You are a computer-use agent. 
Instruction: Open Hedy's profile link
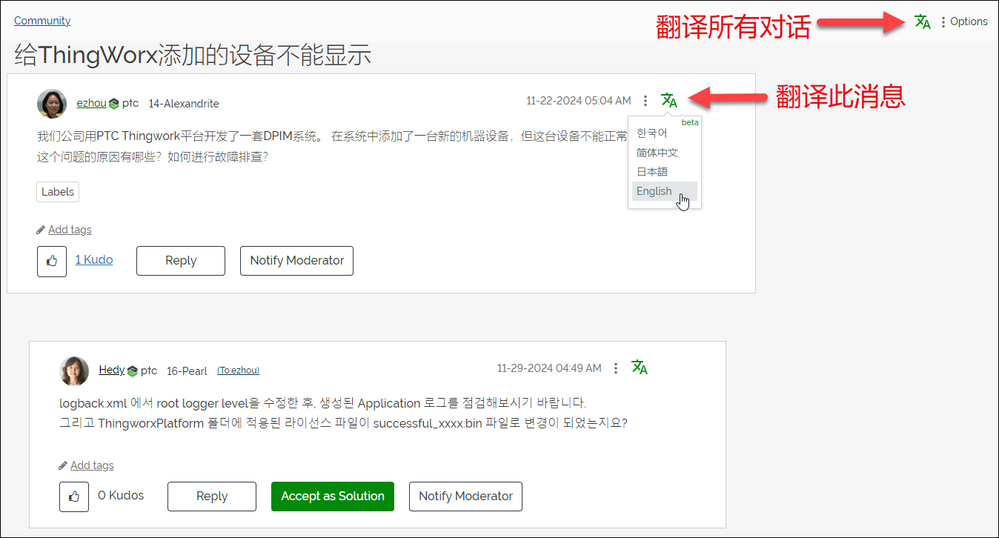pyautogui.click(x=111, y=370)
